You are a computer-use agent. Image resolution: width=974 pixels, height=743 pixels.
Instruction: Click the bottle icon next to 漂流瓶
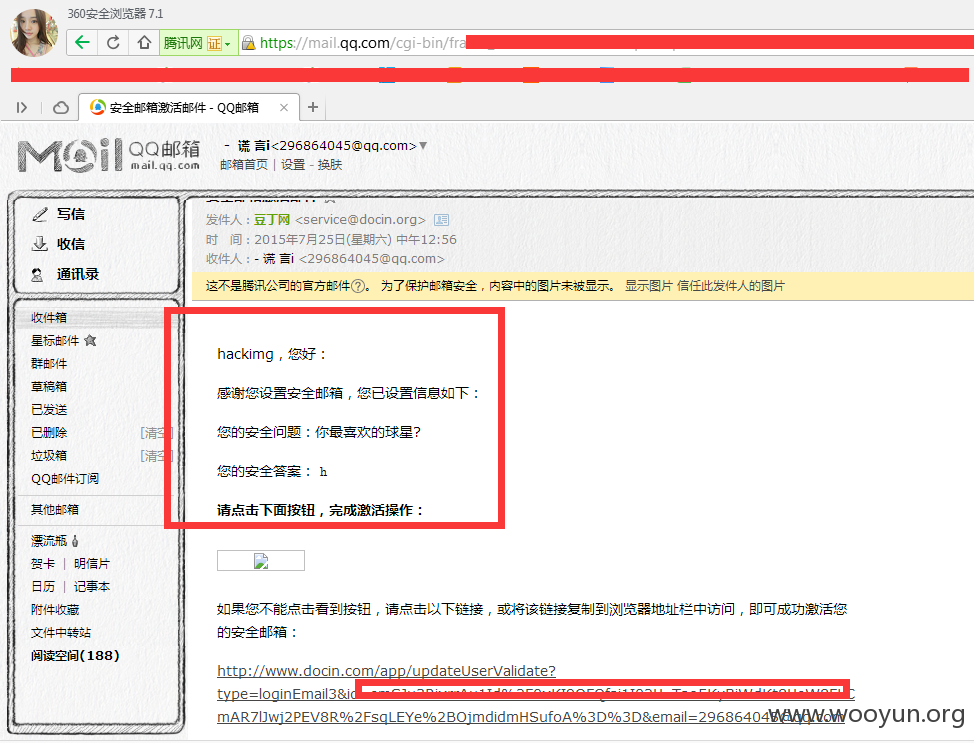[x=75, y=540]
